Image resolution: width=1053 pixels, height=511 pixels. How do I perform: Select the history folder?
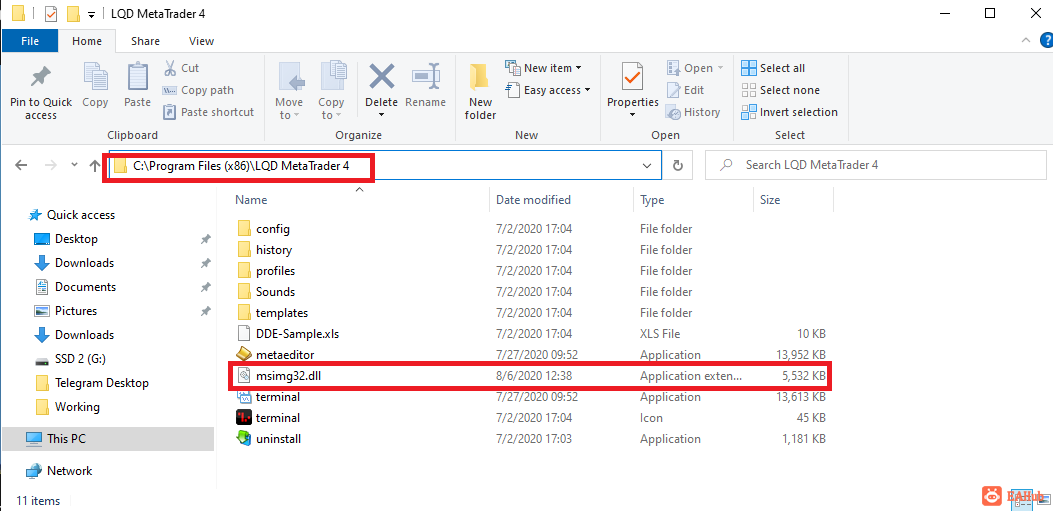(531, 250)
